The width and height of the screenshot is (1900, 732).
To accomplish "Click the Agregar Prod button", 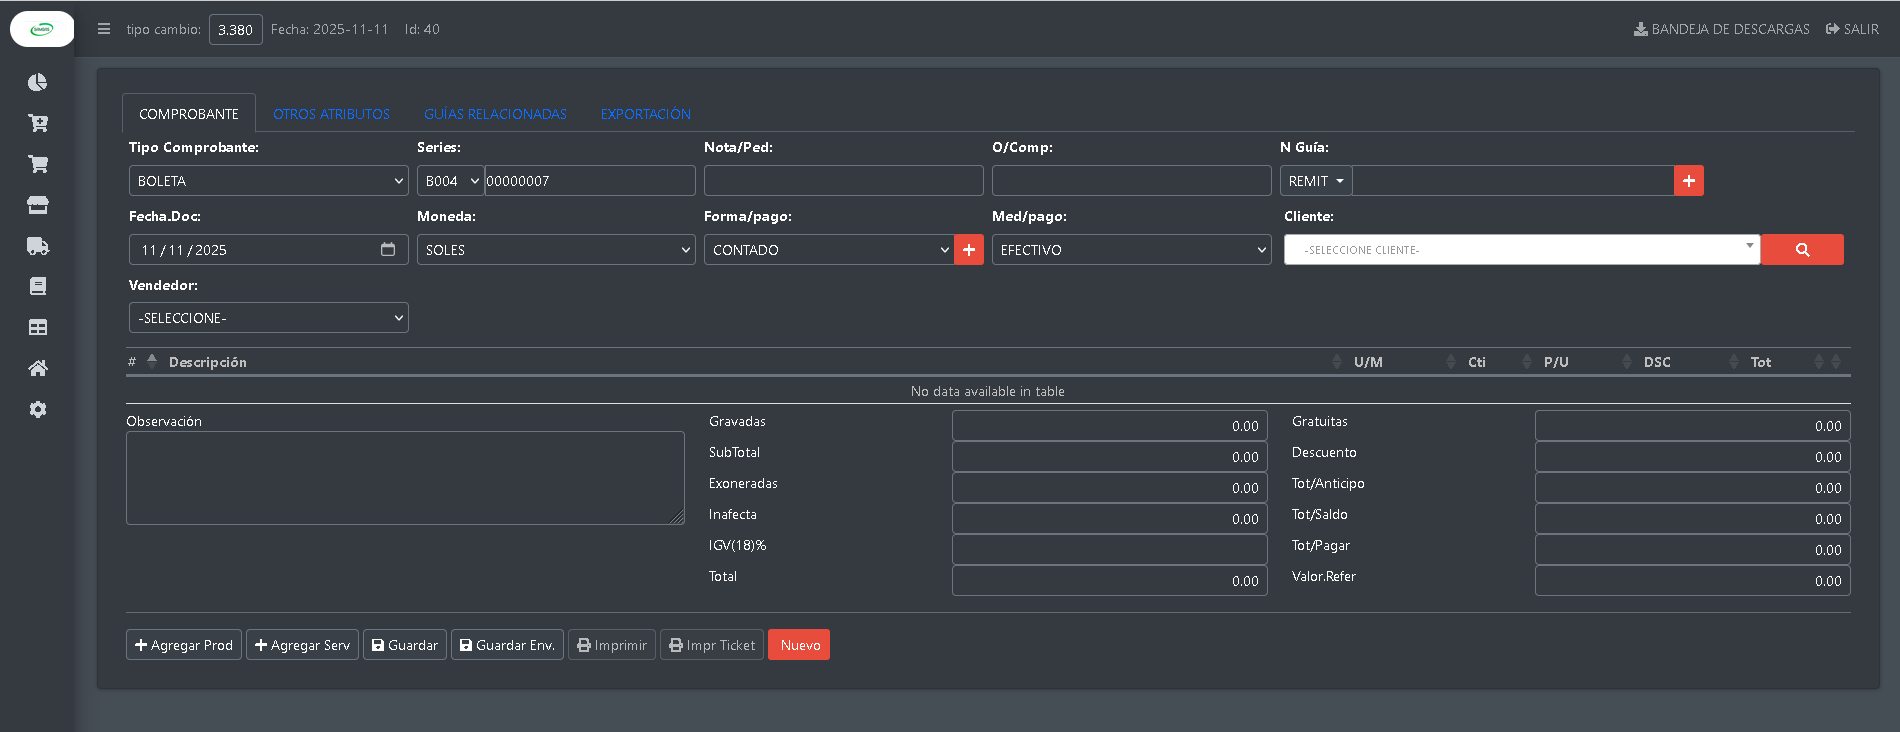I will click(x=184, y=645).
